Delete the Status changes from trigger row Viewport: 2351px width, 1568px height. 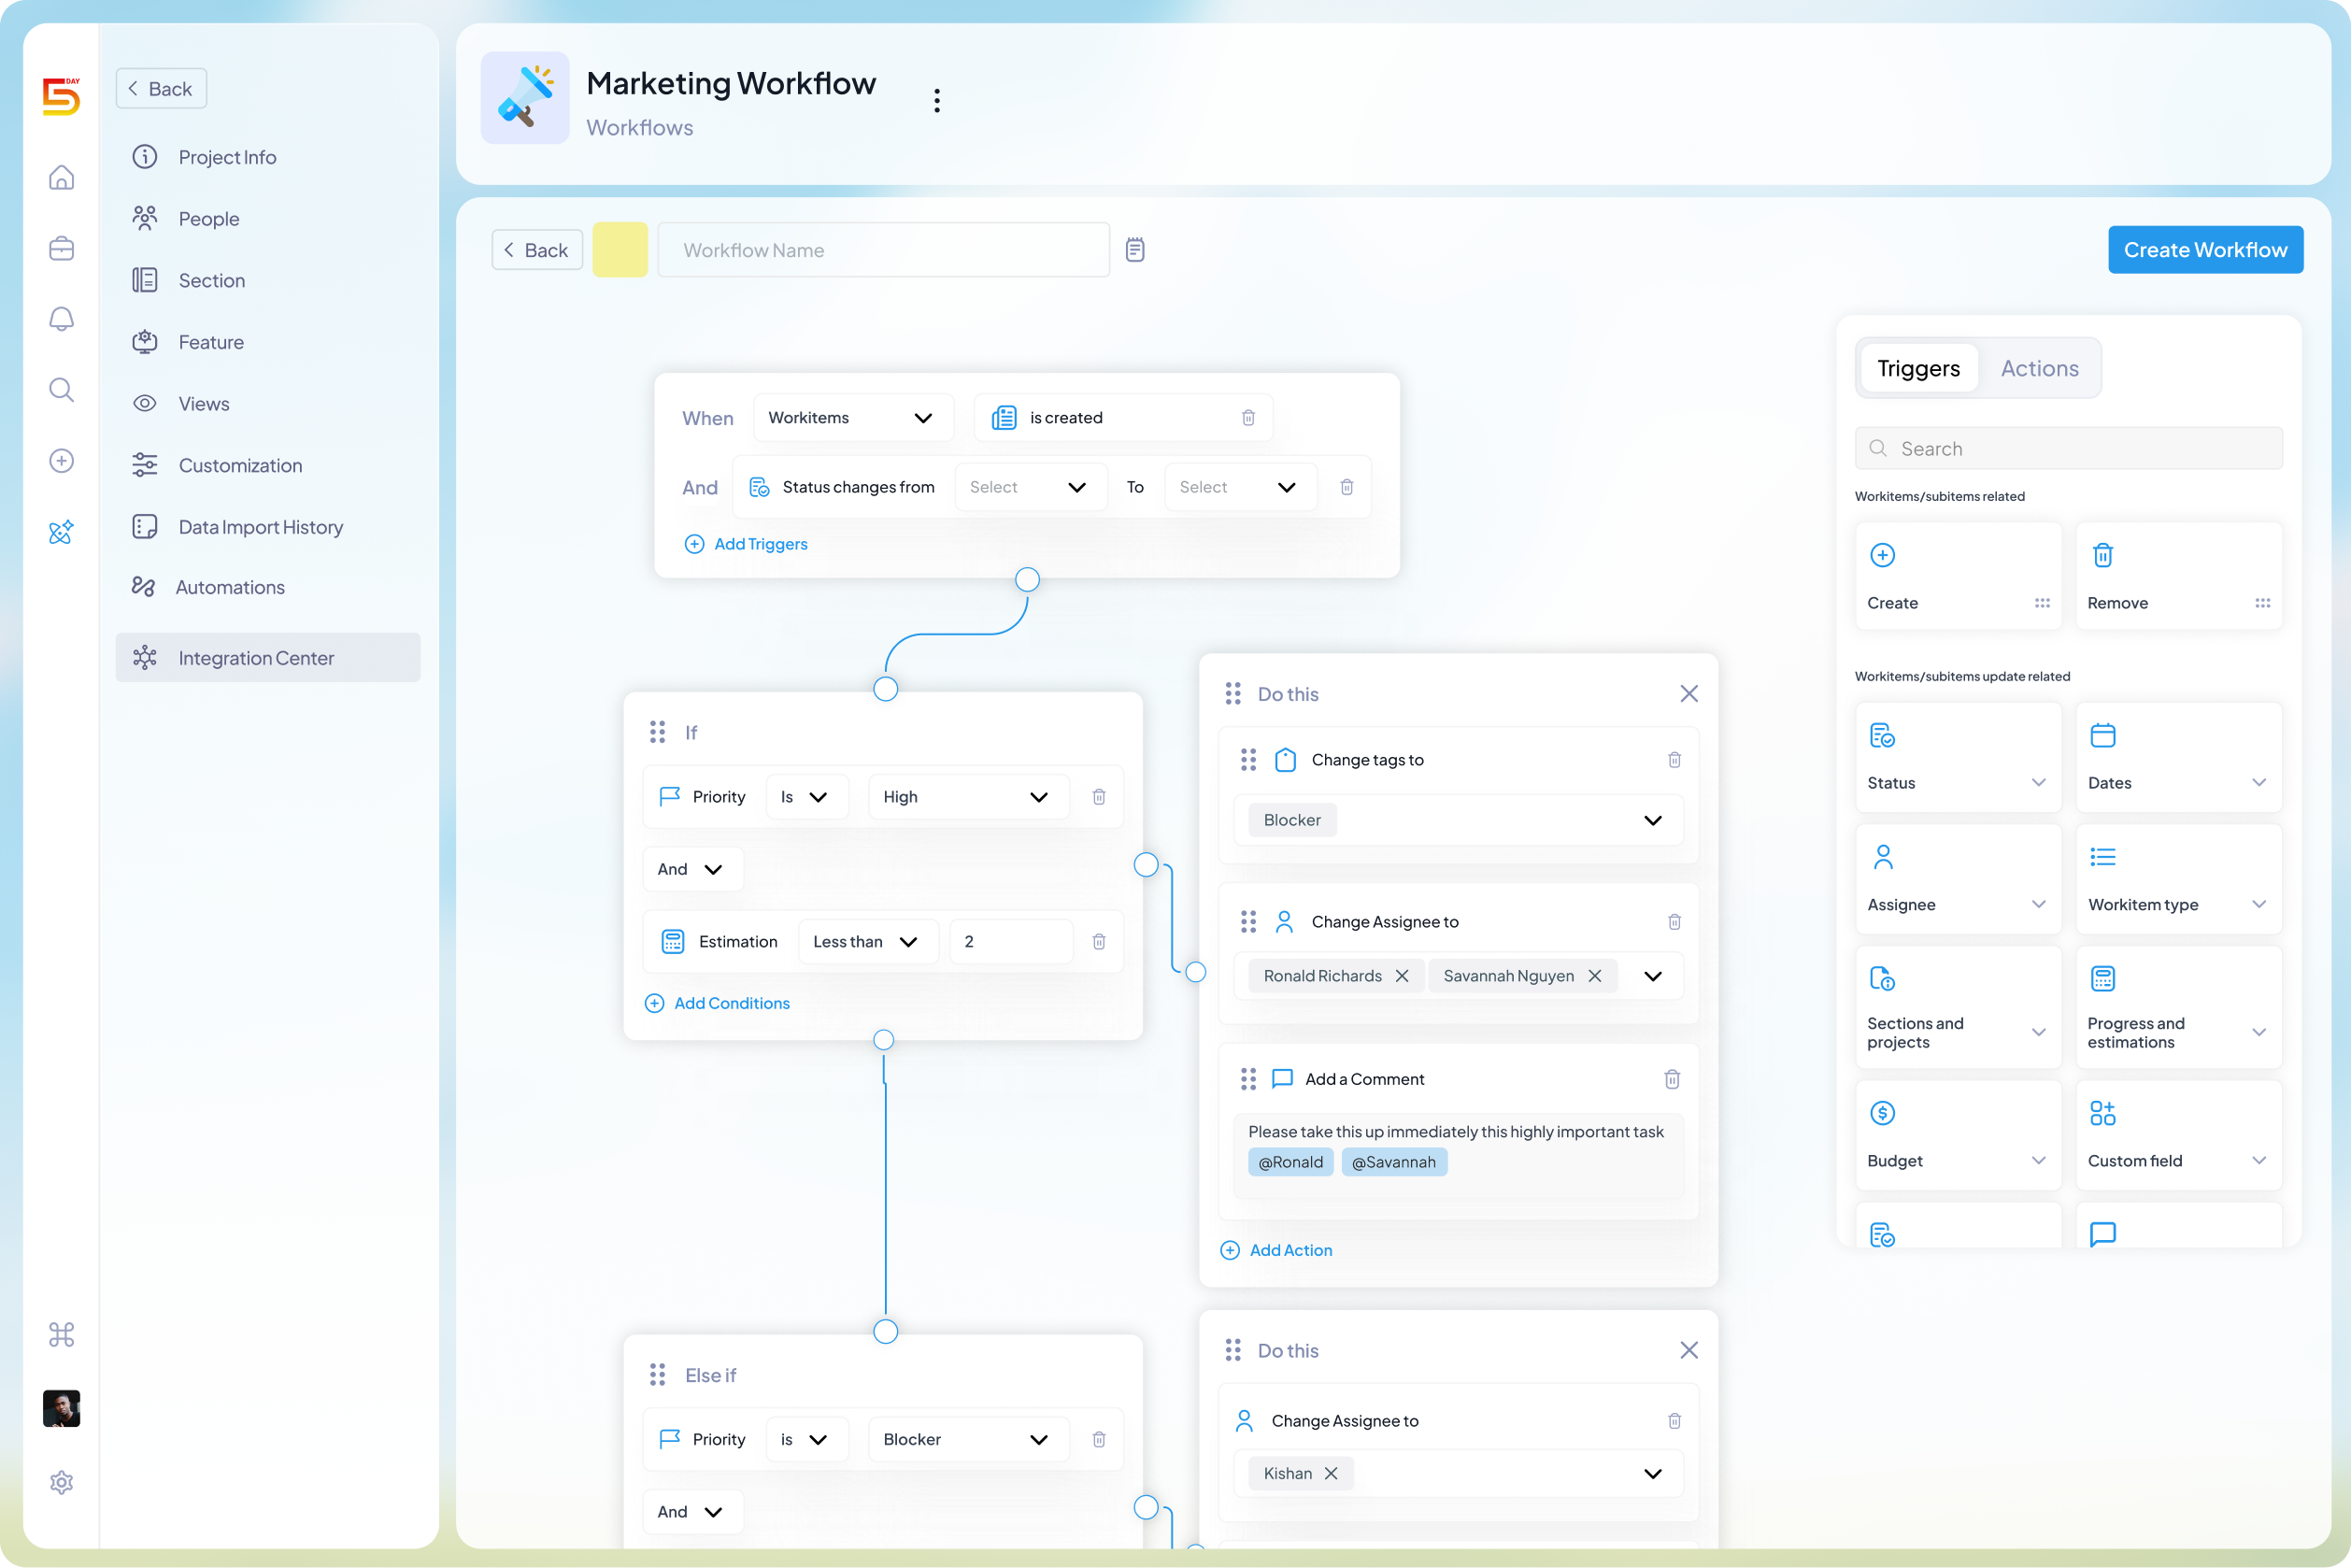point(1346,487)
